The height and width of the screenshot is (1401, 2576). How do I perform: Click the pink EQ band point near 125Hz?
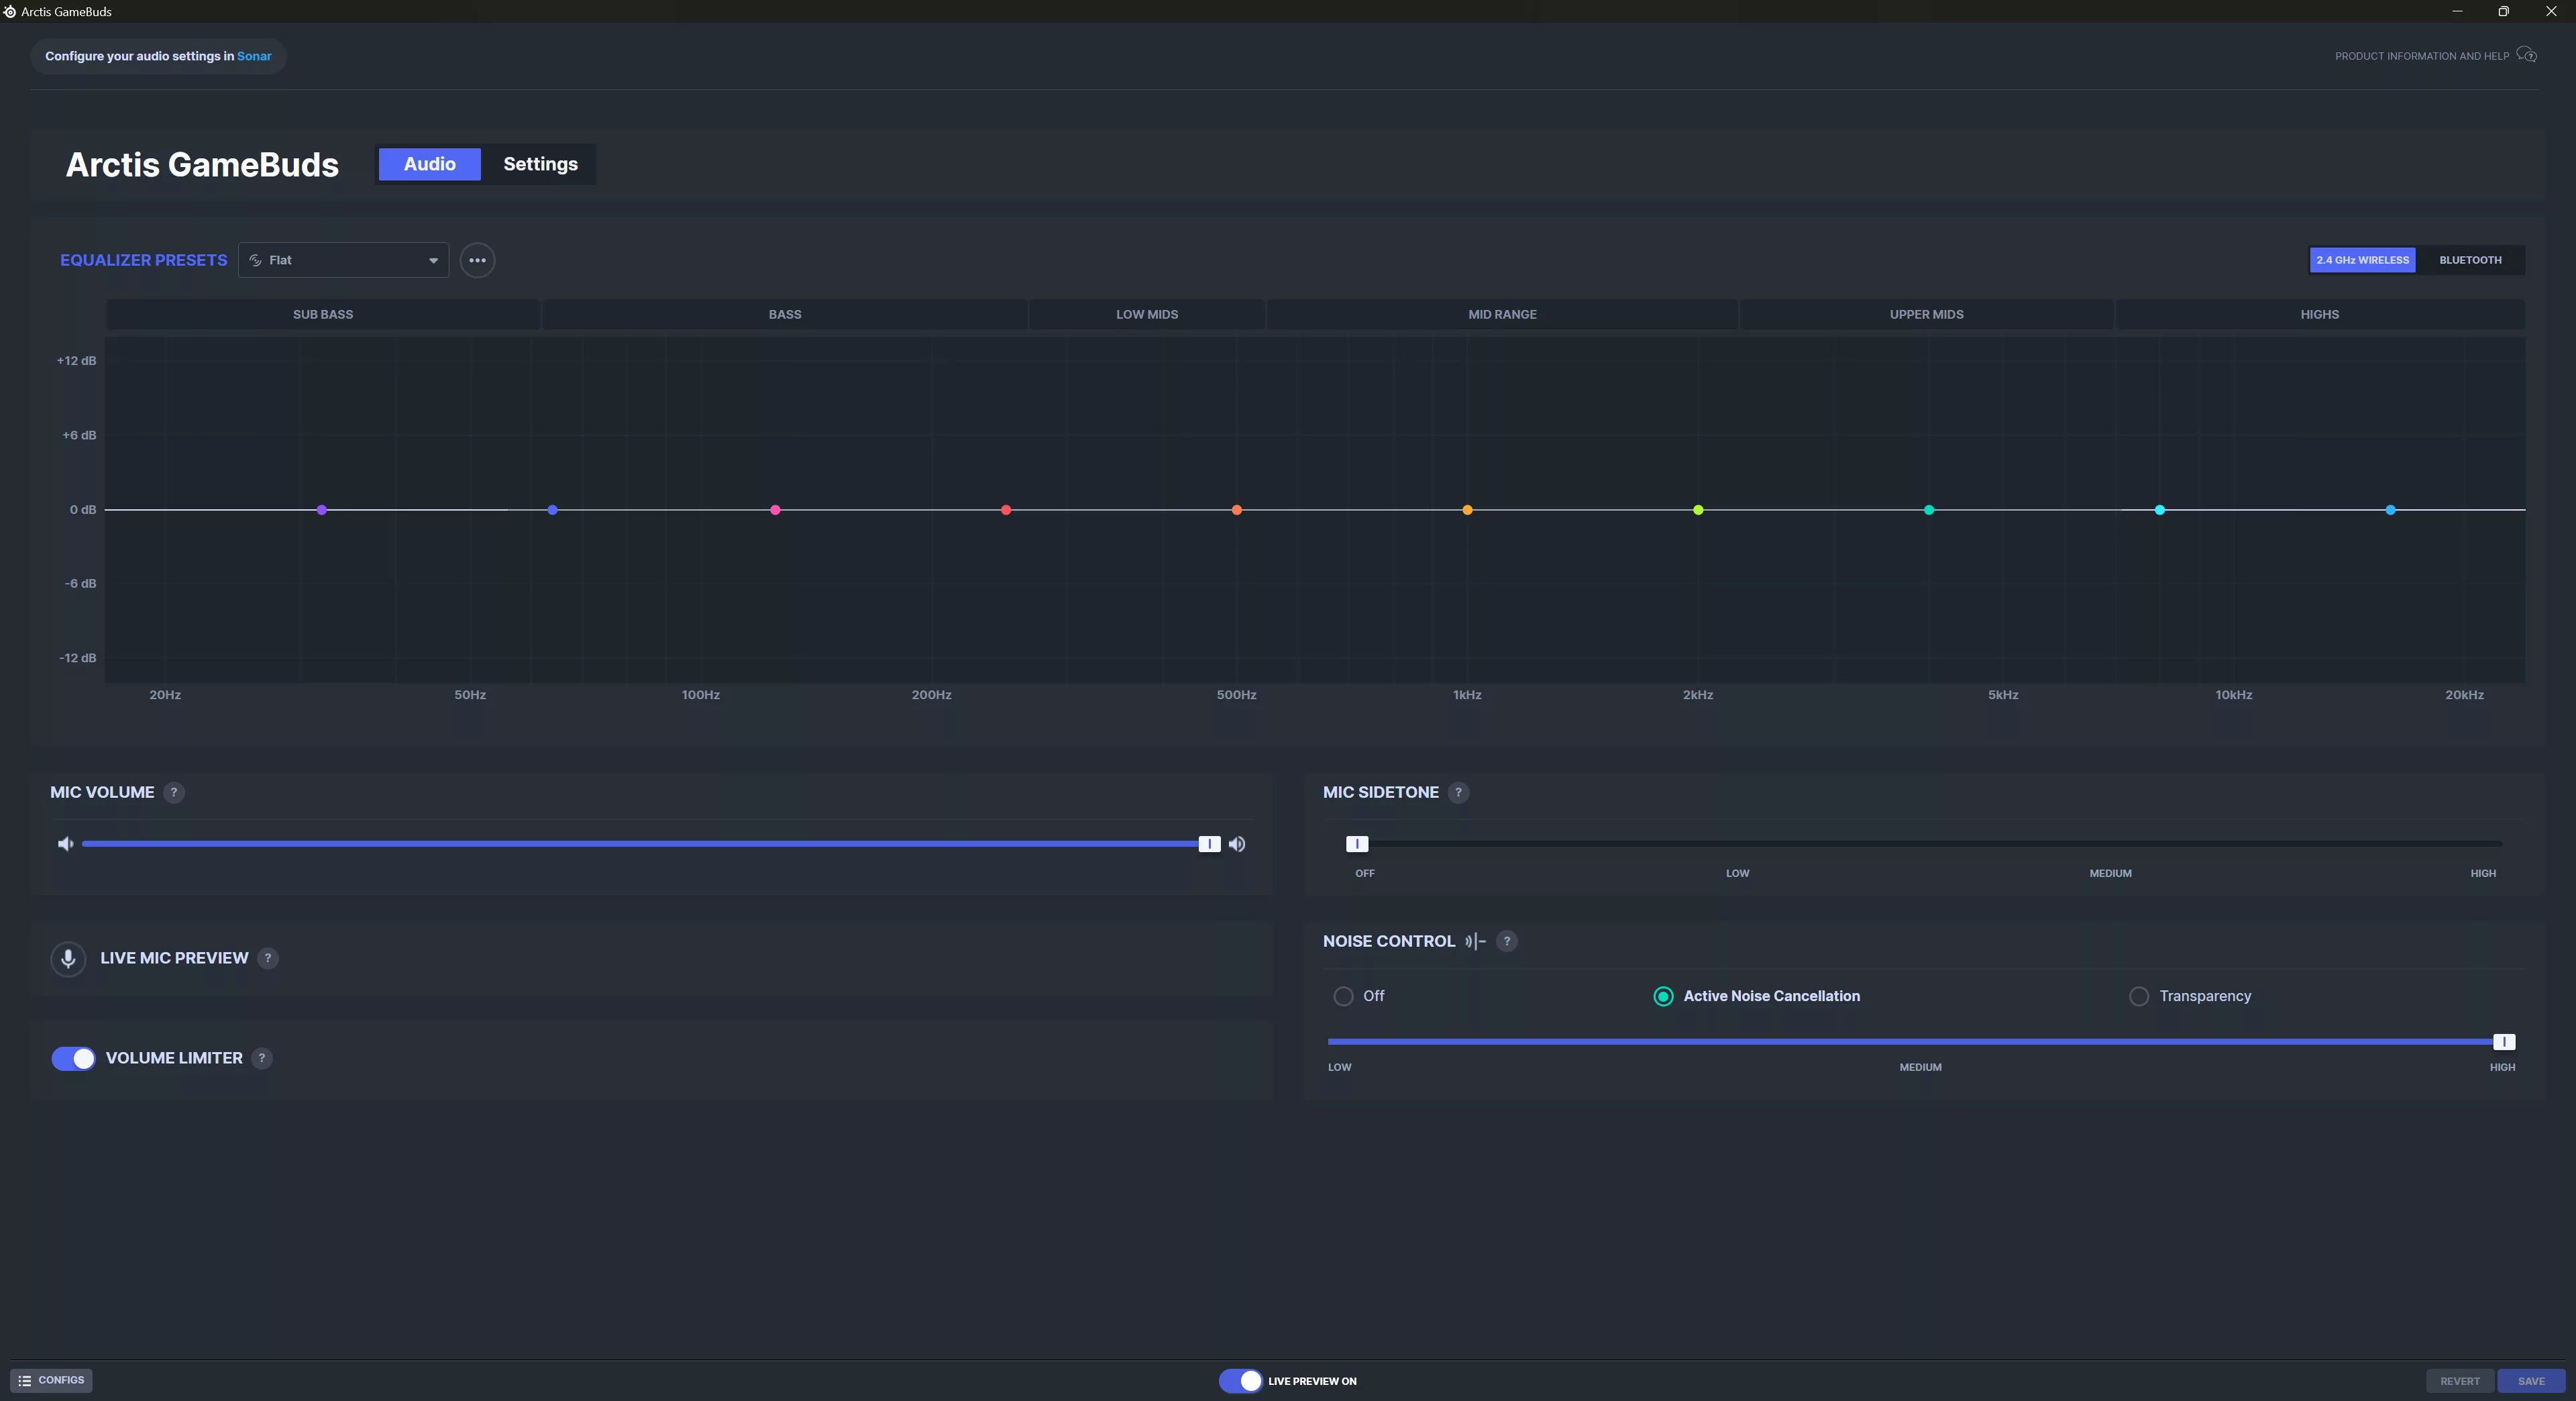coord(775,510)
